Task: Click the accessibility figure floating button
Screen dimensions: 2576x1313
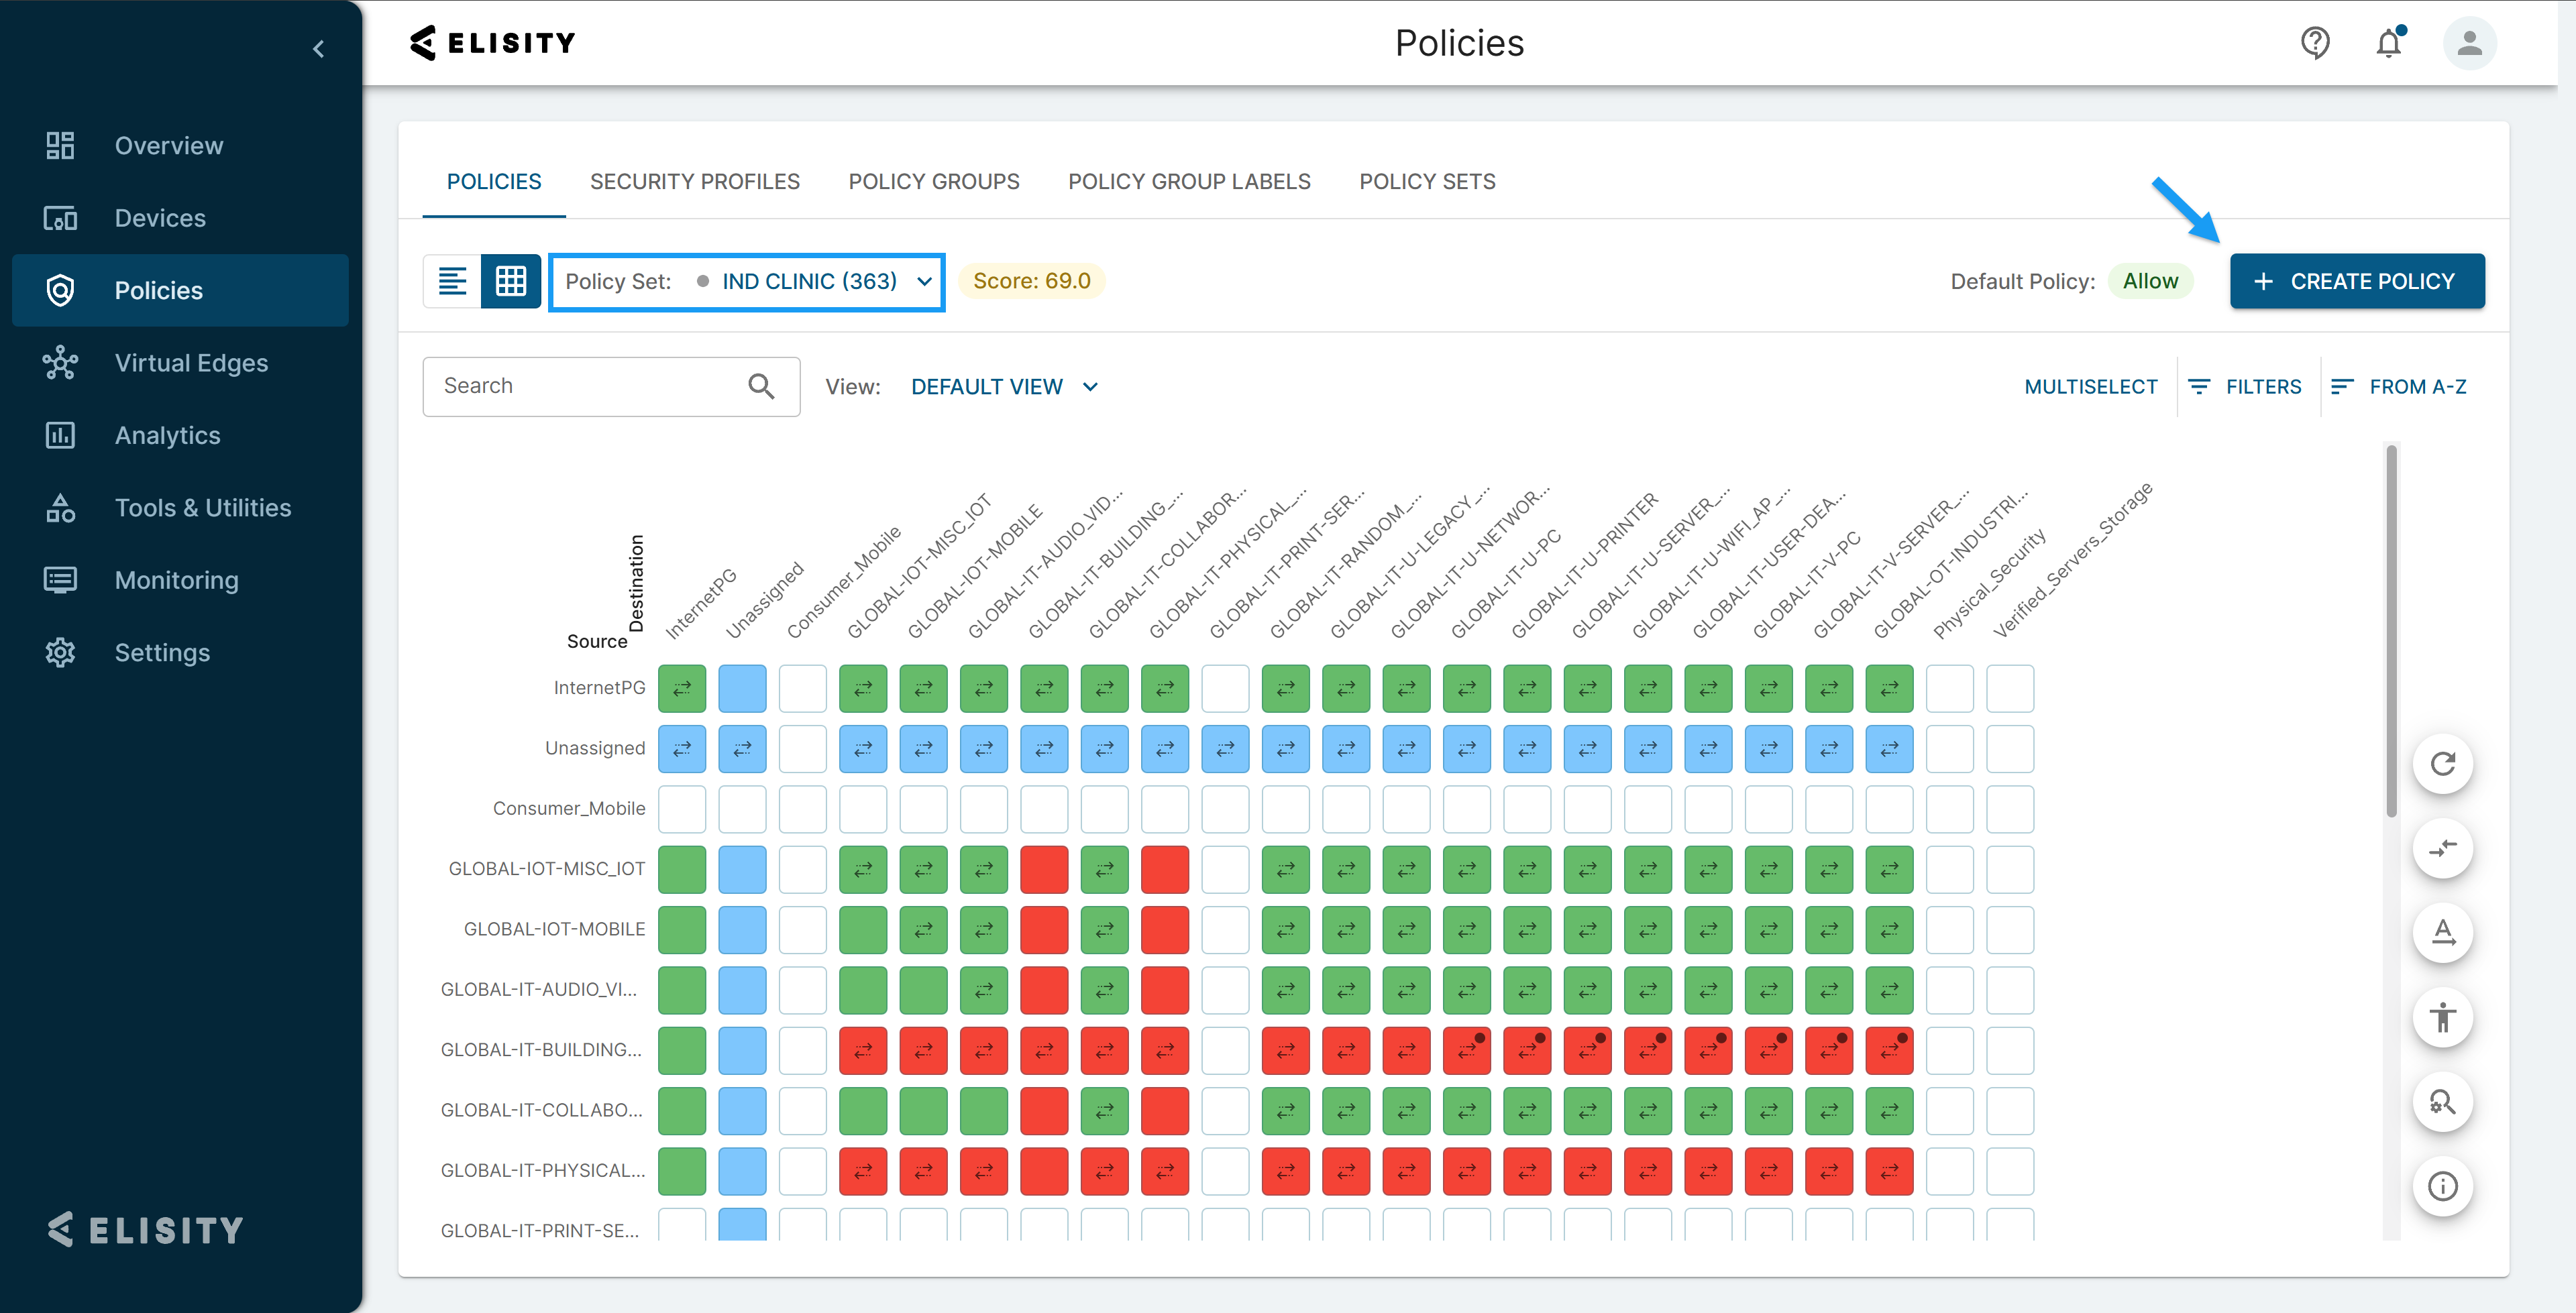Action: 2442,1017
